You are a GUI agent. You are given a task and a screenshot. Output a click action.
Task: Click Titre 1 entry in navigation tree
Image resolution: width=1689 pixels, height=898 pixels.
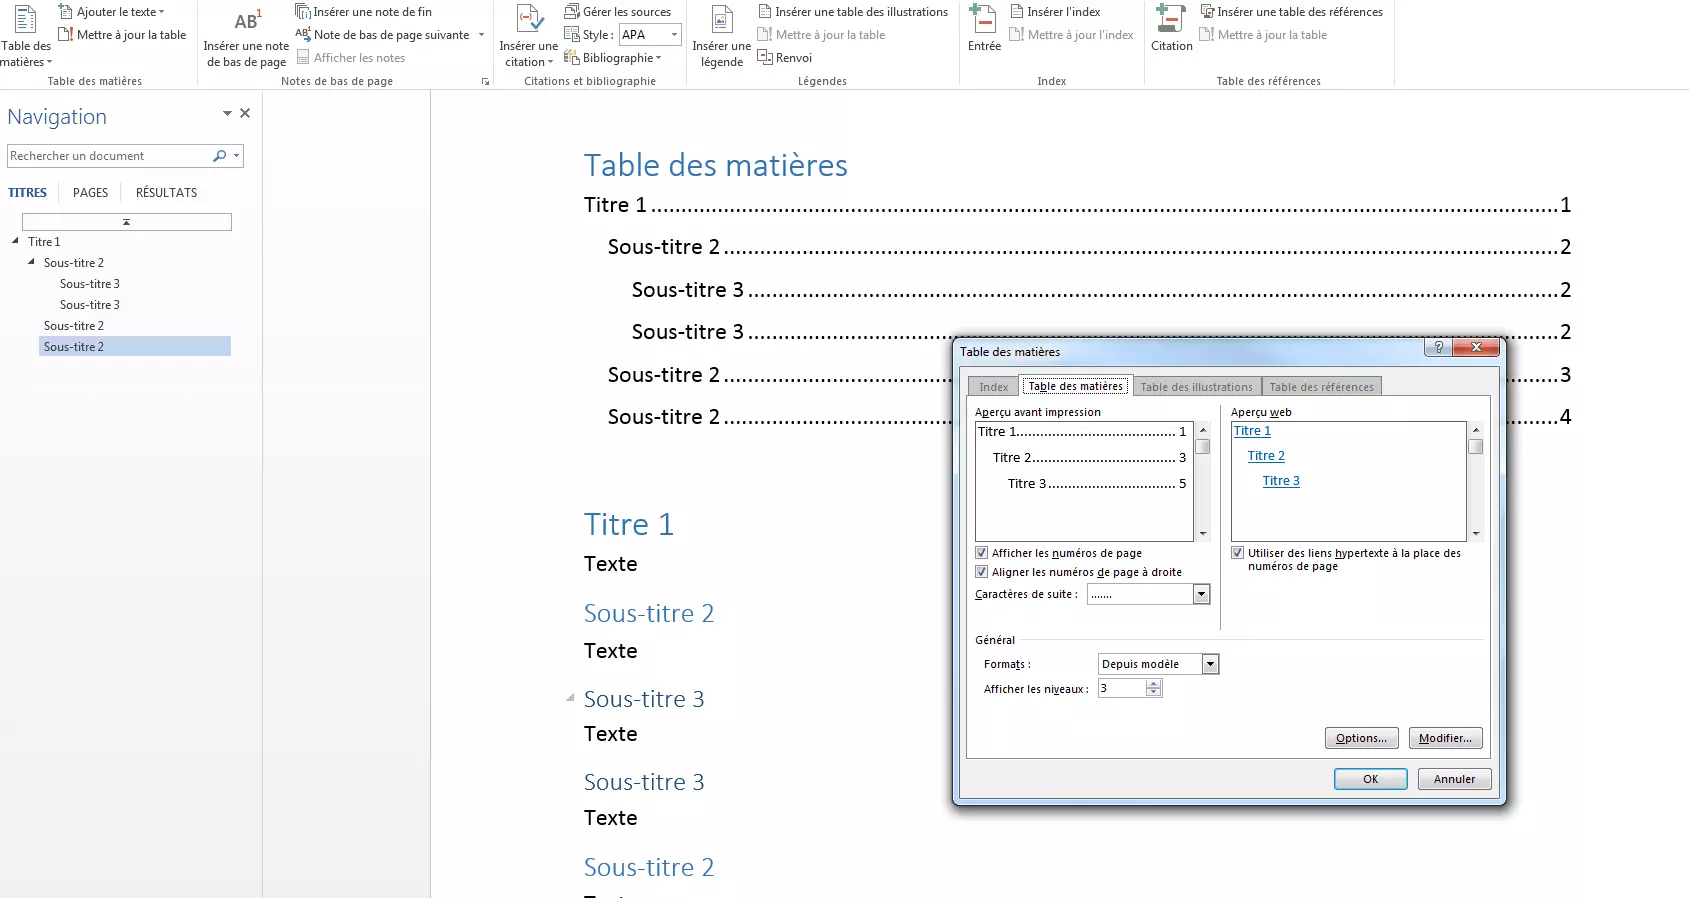click(44, 241)
